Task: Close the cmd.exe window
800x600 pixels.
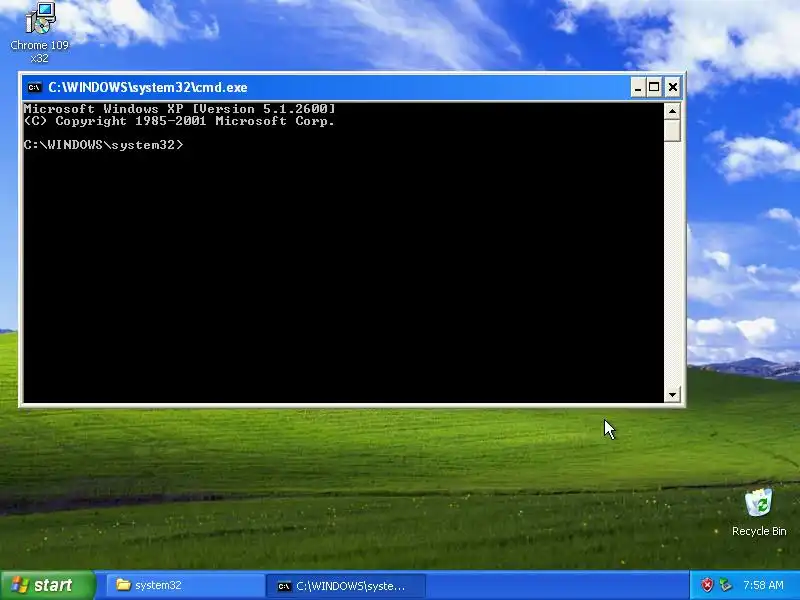Action: pyautogui.click(x=673, y=87)
